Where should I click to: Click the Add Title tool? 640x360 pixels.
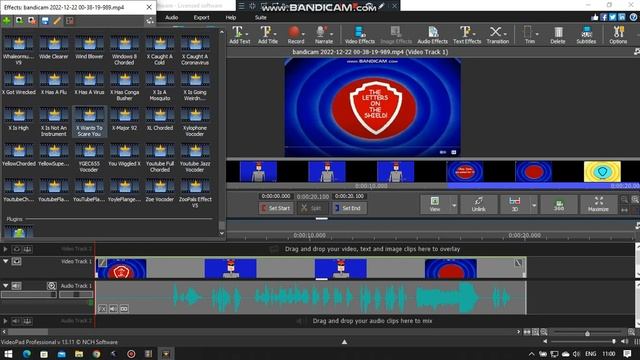(267, 35)
